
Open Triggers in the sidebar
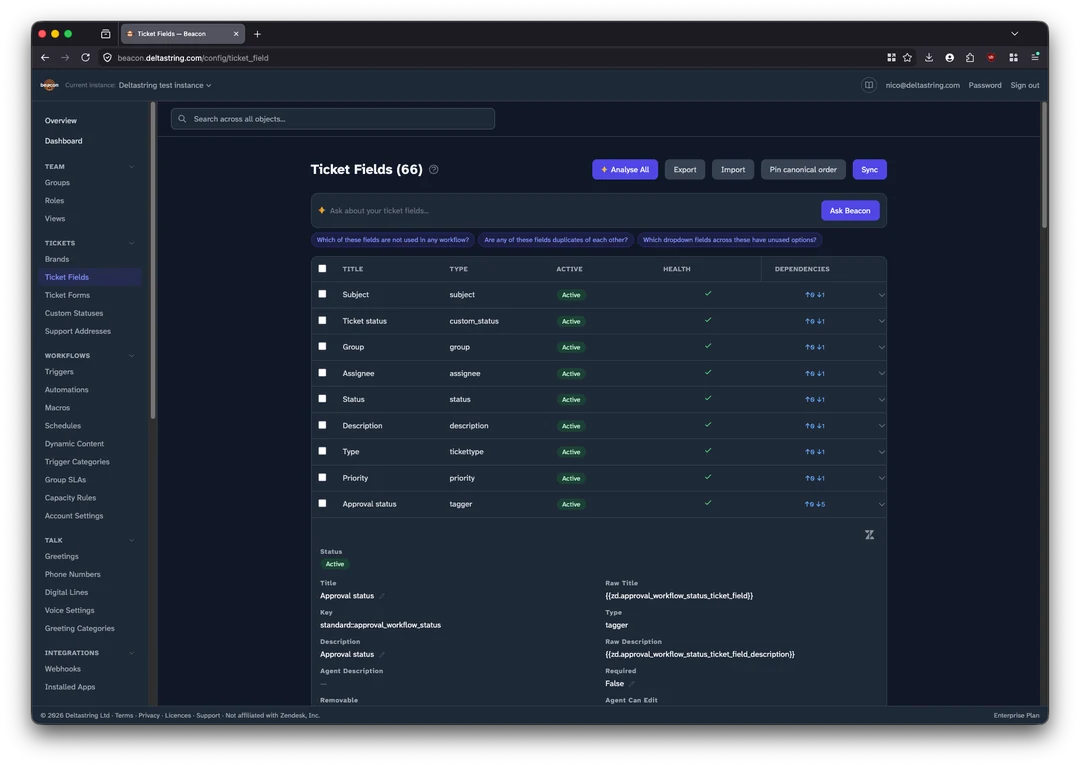click(59, 372)
